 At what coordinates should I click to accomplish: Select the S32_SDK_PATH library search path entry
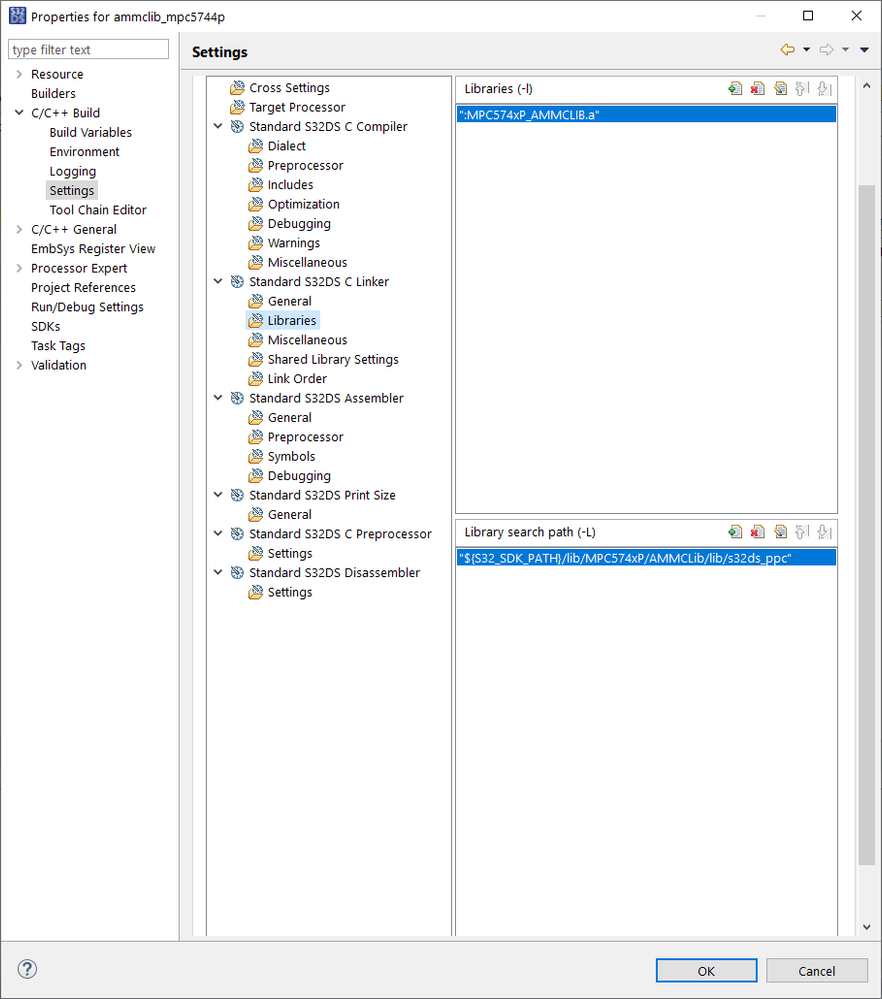tap(646, 558)
